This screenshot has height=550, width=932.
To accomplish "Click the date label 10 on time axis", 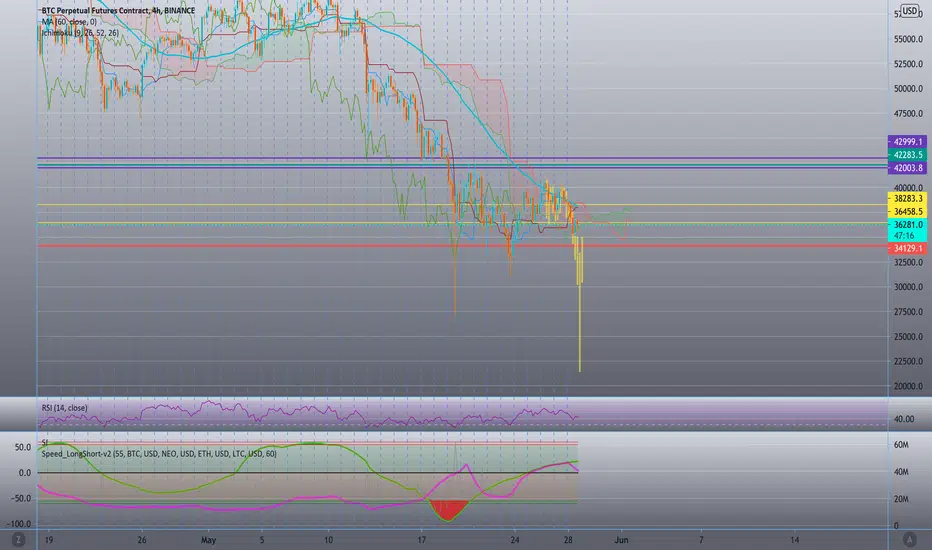I will [328, 540].
